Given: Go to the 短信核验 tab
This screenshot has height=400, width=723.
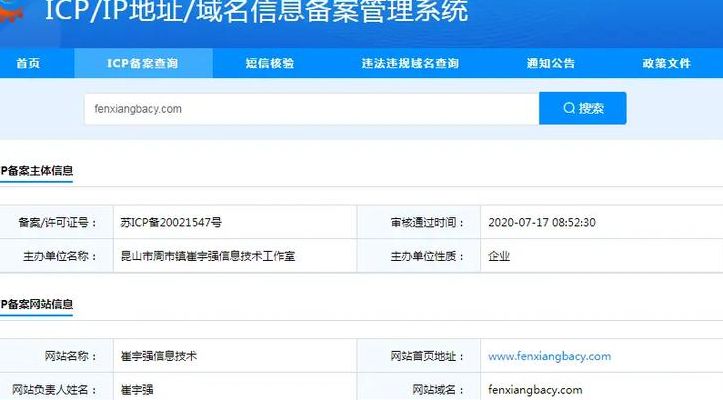Looking at the screenshot, I should (270, 63).
